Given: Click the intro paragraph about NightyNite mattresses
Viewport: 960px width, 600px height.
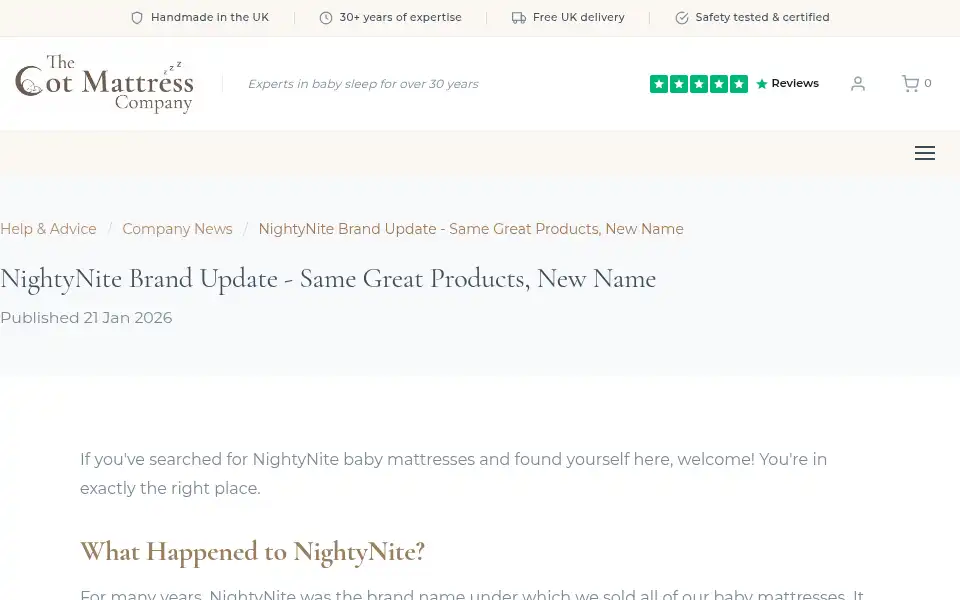Looking at the screenshot, I should tap(454, 474).
